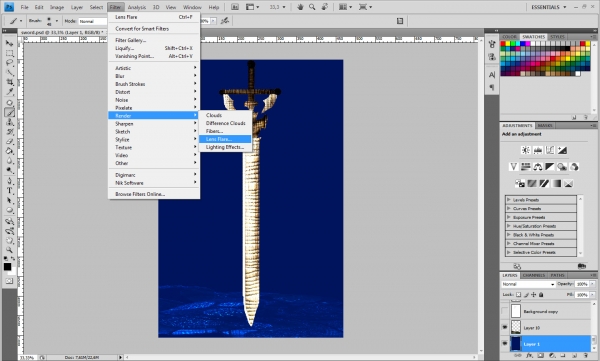Viewport: 600px width, 361px height.
Task: Click the Rotate View tool in the top bar
Action: pos(324,7)
